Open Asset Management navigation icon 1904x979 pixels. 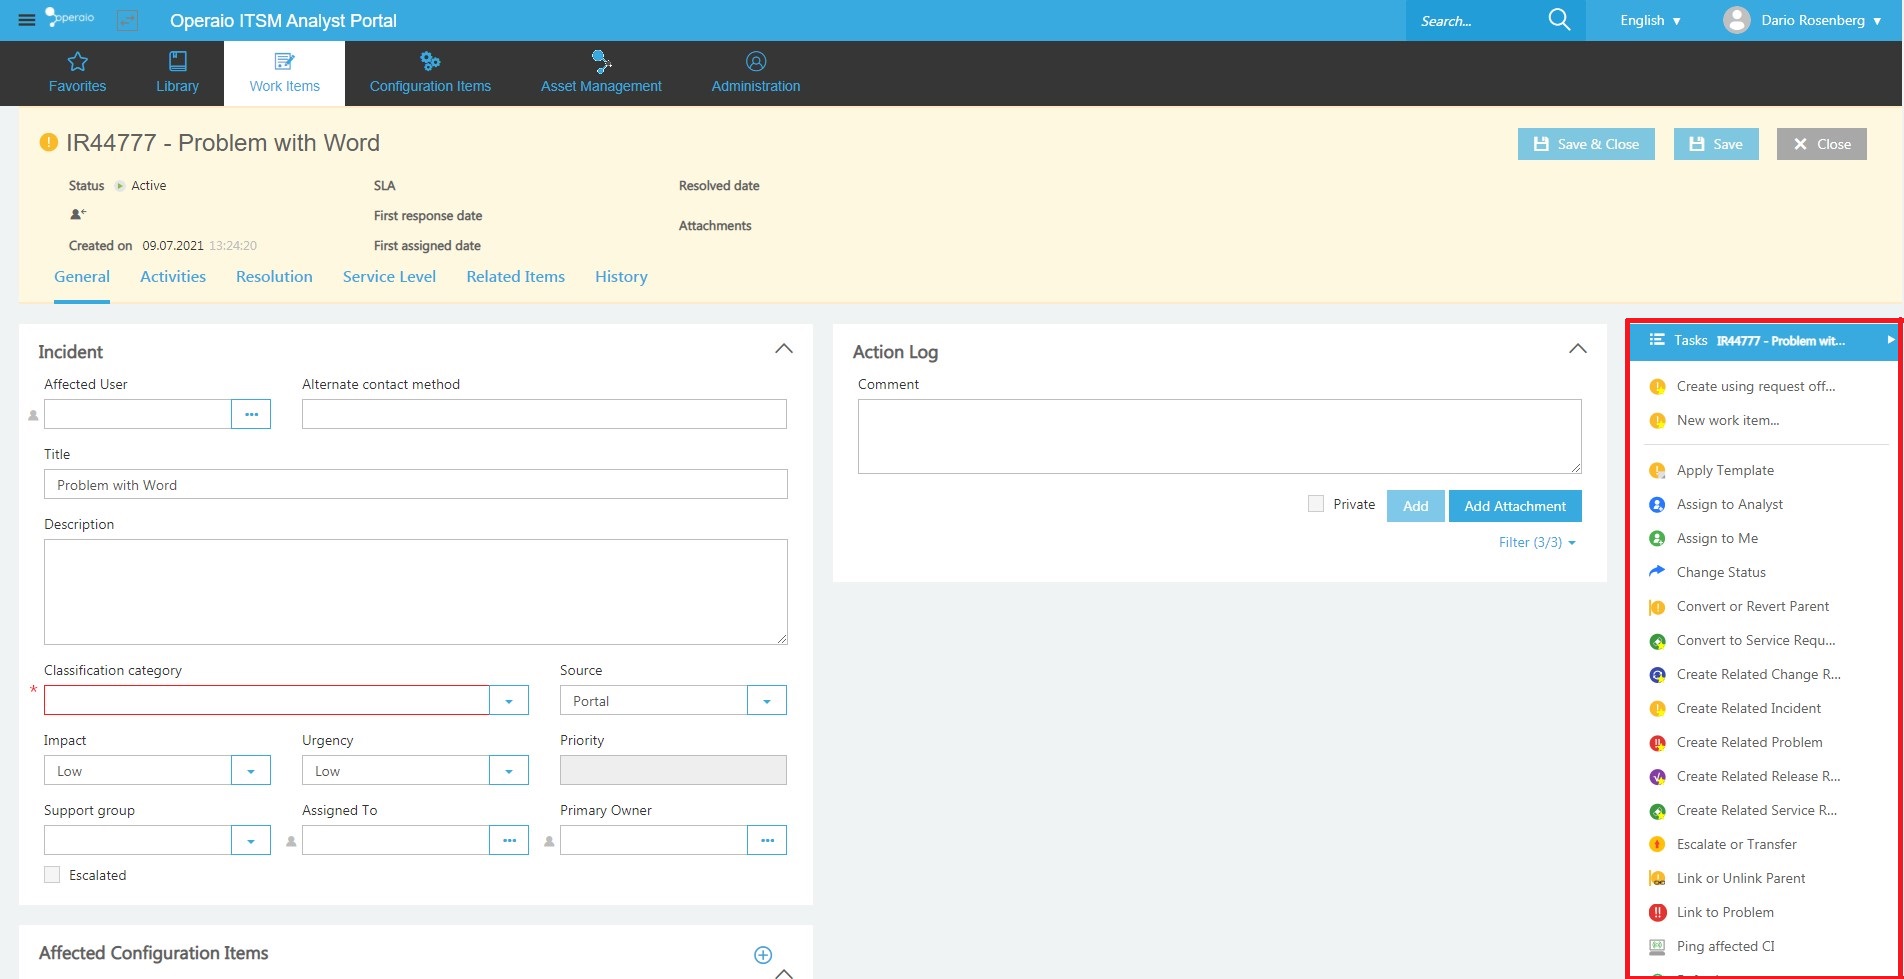click(601, 62)
